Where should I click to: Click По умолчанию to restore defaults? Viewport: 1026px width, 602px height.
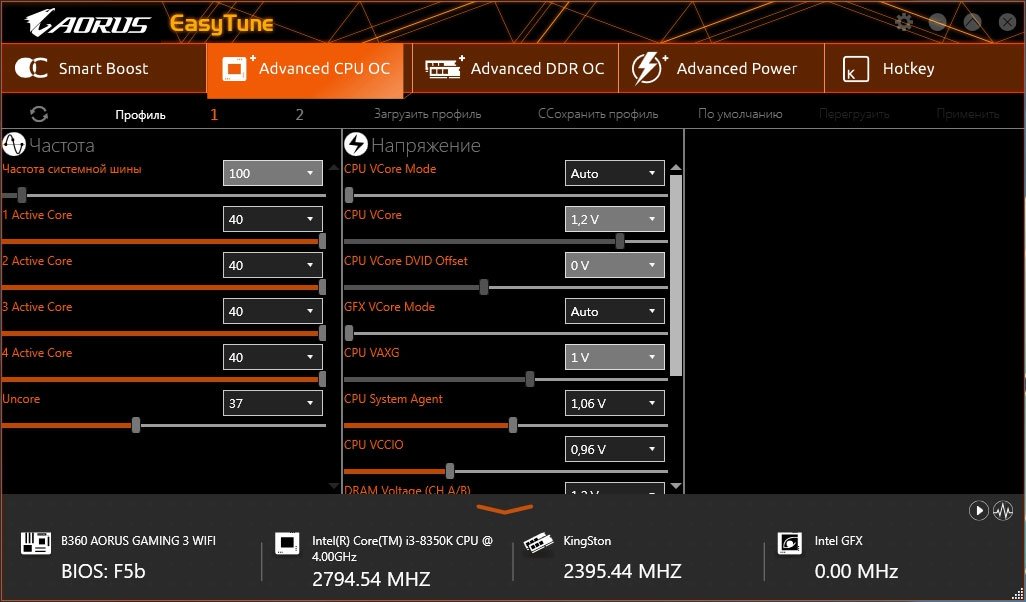740,114
